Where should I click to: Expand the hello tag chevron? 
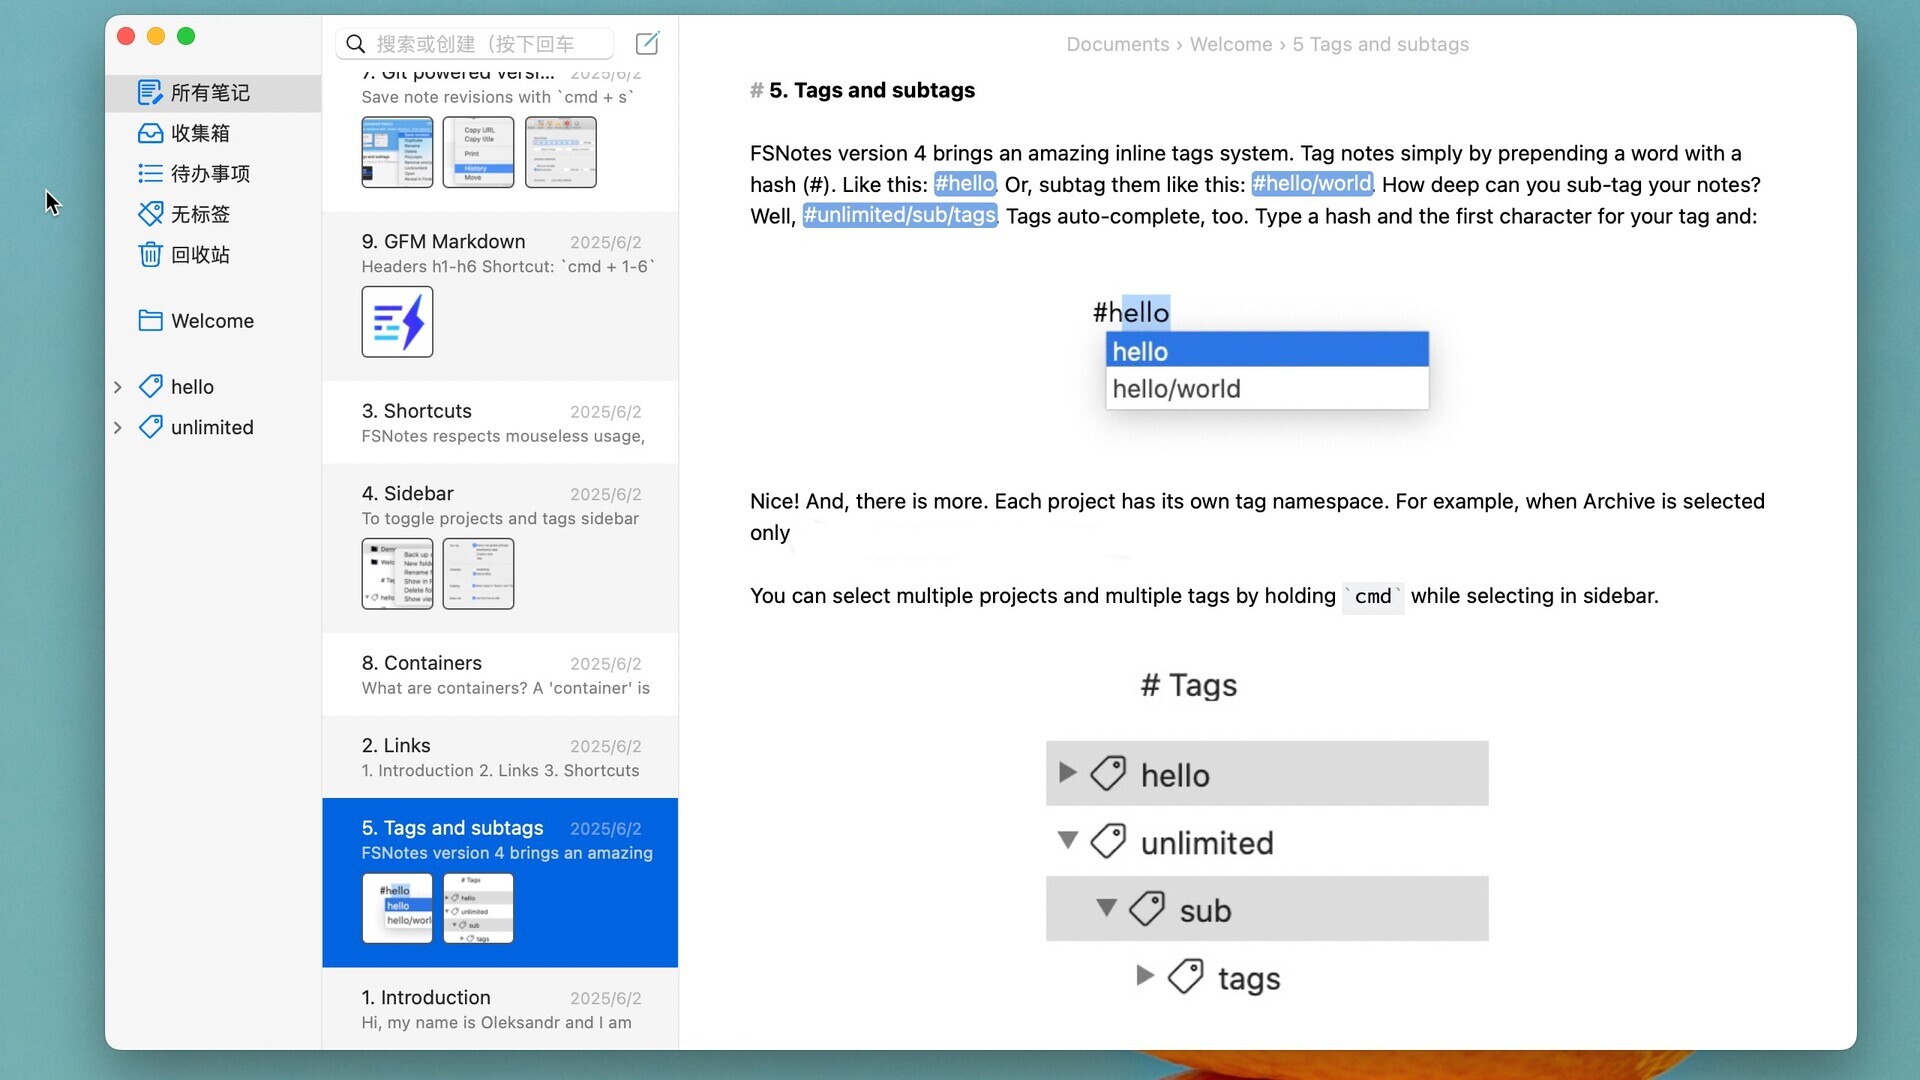coord(118,387)
